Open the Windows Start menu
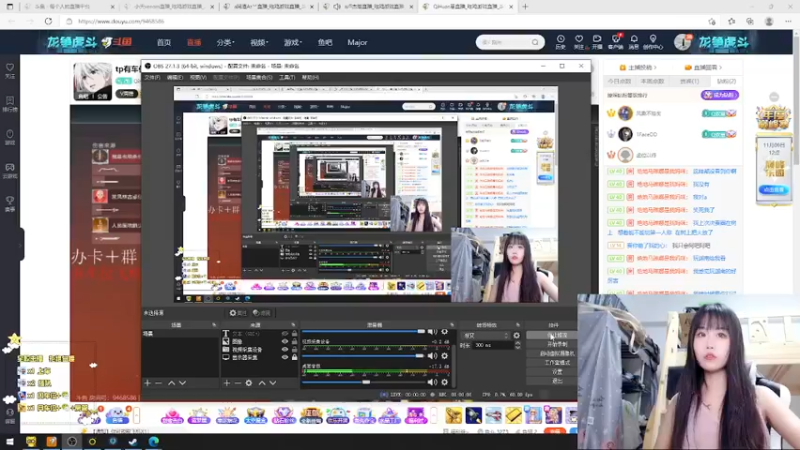Viewport: 800px width, 450px height. [10, 442]
